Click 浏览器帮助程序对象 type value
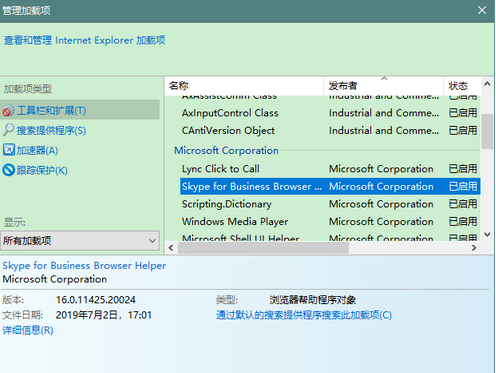 [313, 300]
